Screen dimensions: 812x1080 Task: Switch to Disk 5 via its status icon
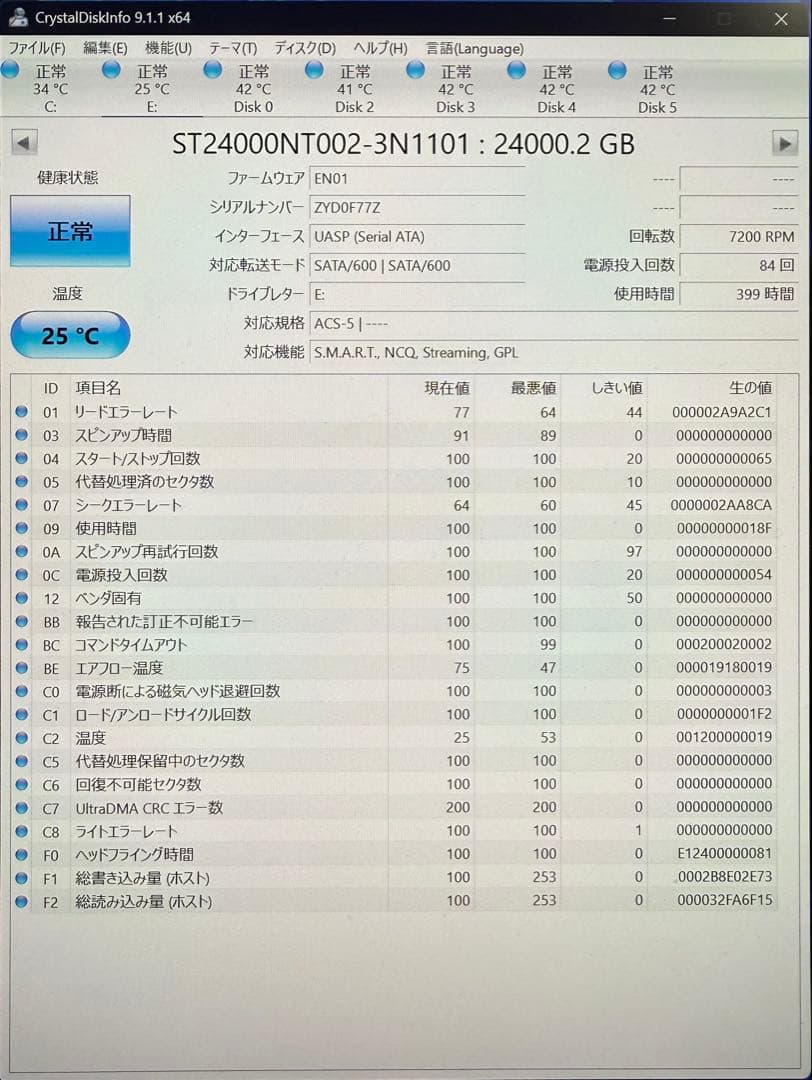[x=617, y=70]
